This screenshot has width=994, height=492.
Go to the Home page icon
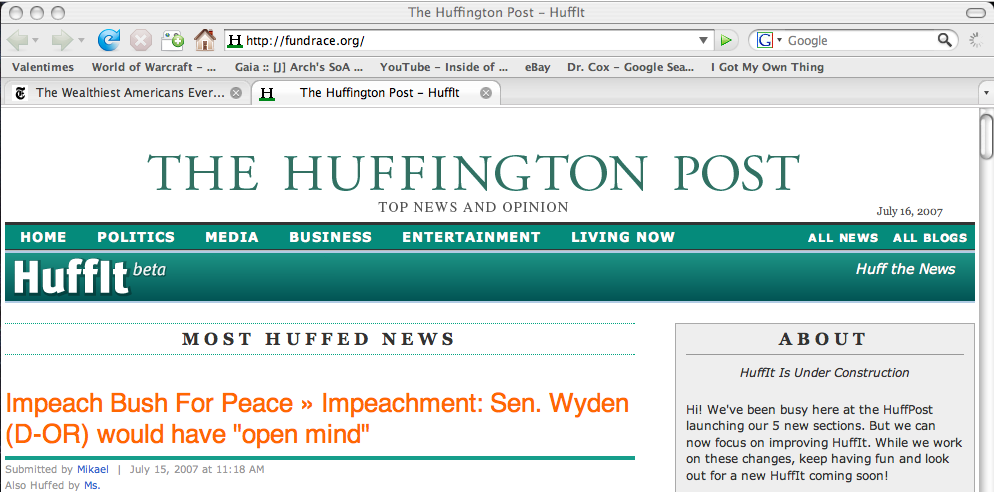point(204,40)
